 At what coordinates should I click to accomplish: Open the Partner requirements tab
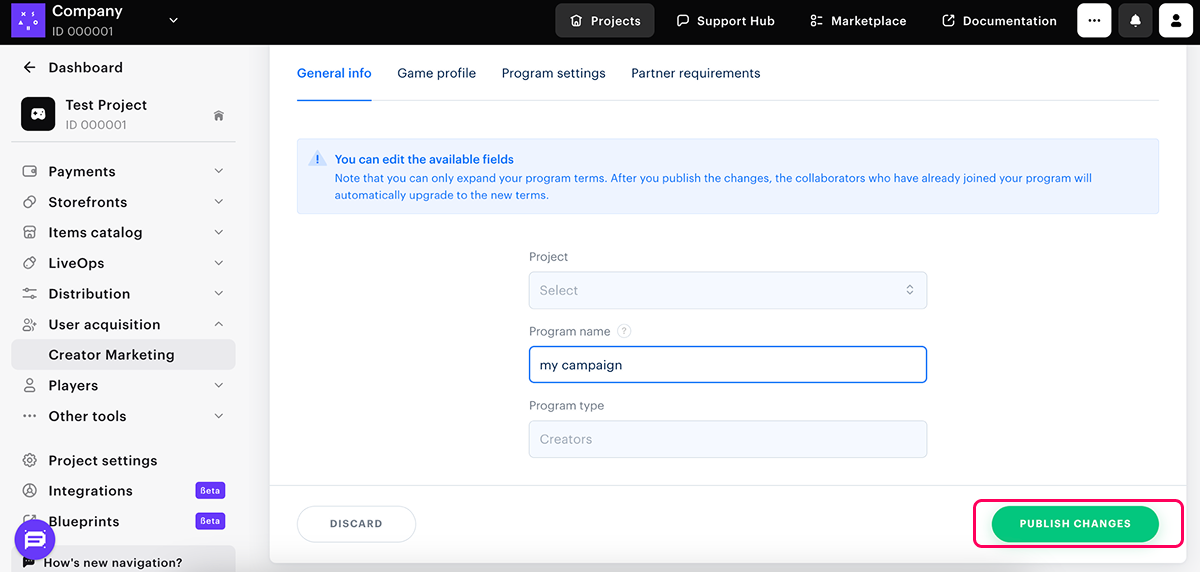[695, 73]
